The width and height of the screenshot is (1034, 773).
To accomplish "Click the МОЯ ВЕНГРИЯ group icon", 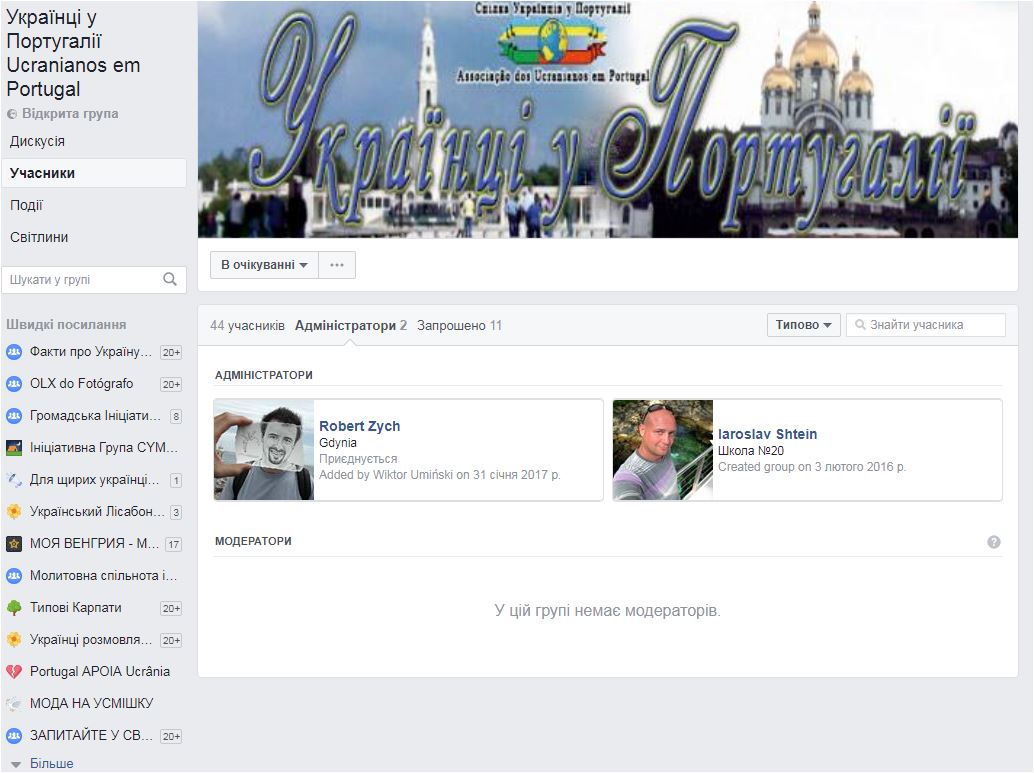I will 14,544.
